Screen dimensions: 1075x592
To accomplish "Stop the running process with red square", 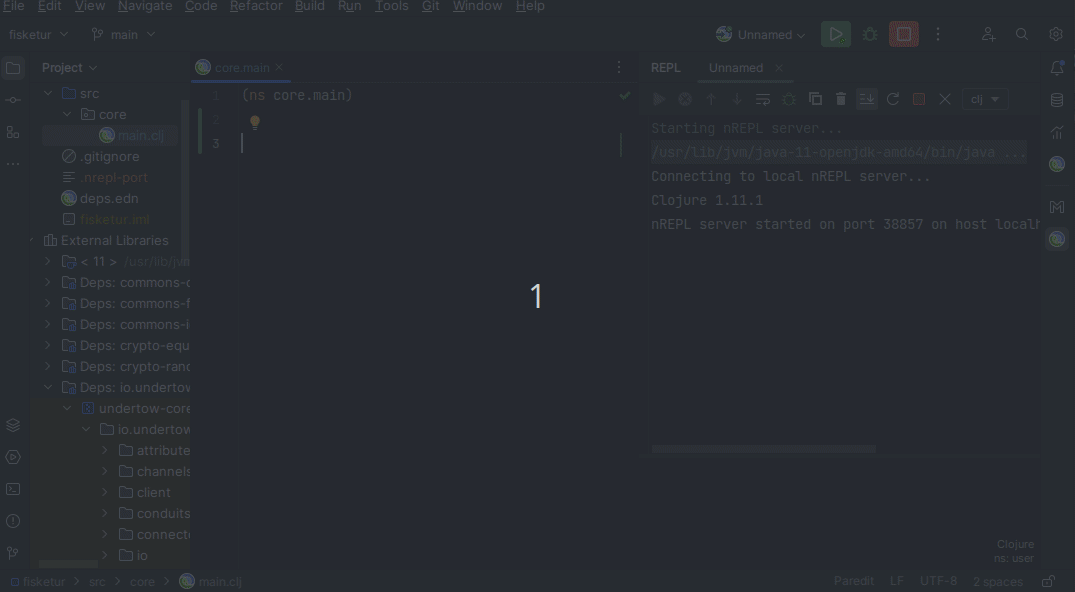I will (904, 34).
